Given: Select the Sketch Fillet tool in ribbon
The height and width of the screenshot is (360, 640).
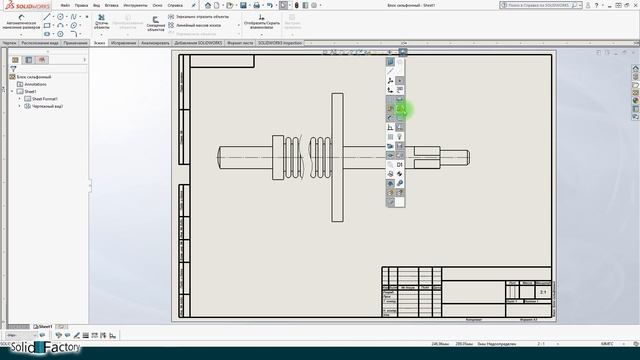Looking at the screenshot, I should pos(73,34).
